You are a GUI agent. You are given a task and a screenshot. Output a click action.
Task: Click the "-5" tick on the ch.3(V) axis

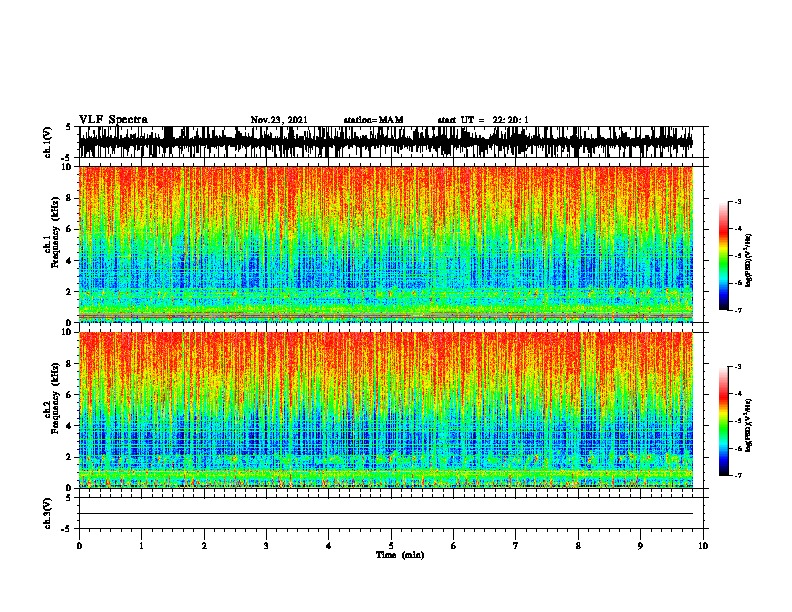point(67,529)
